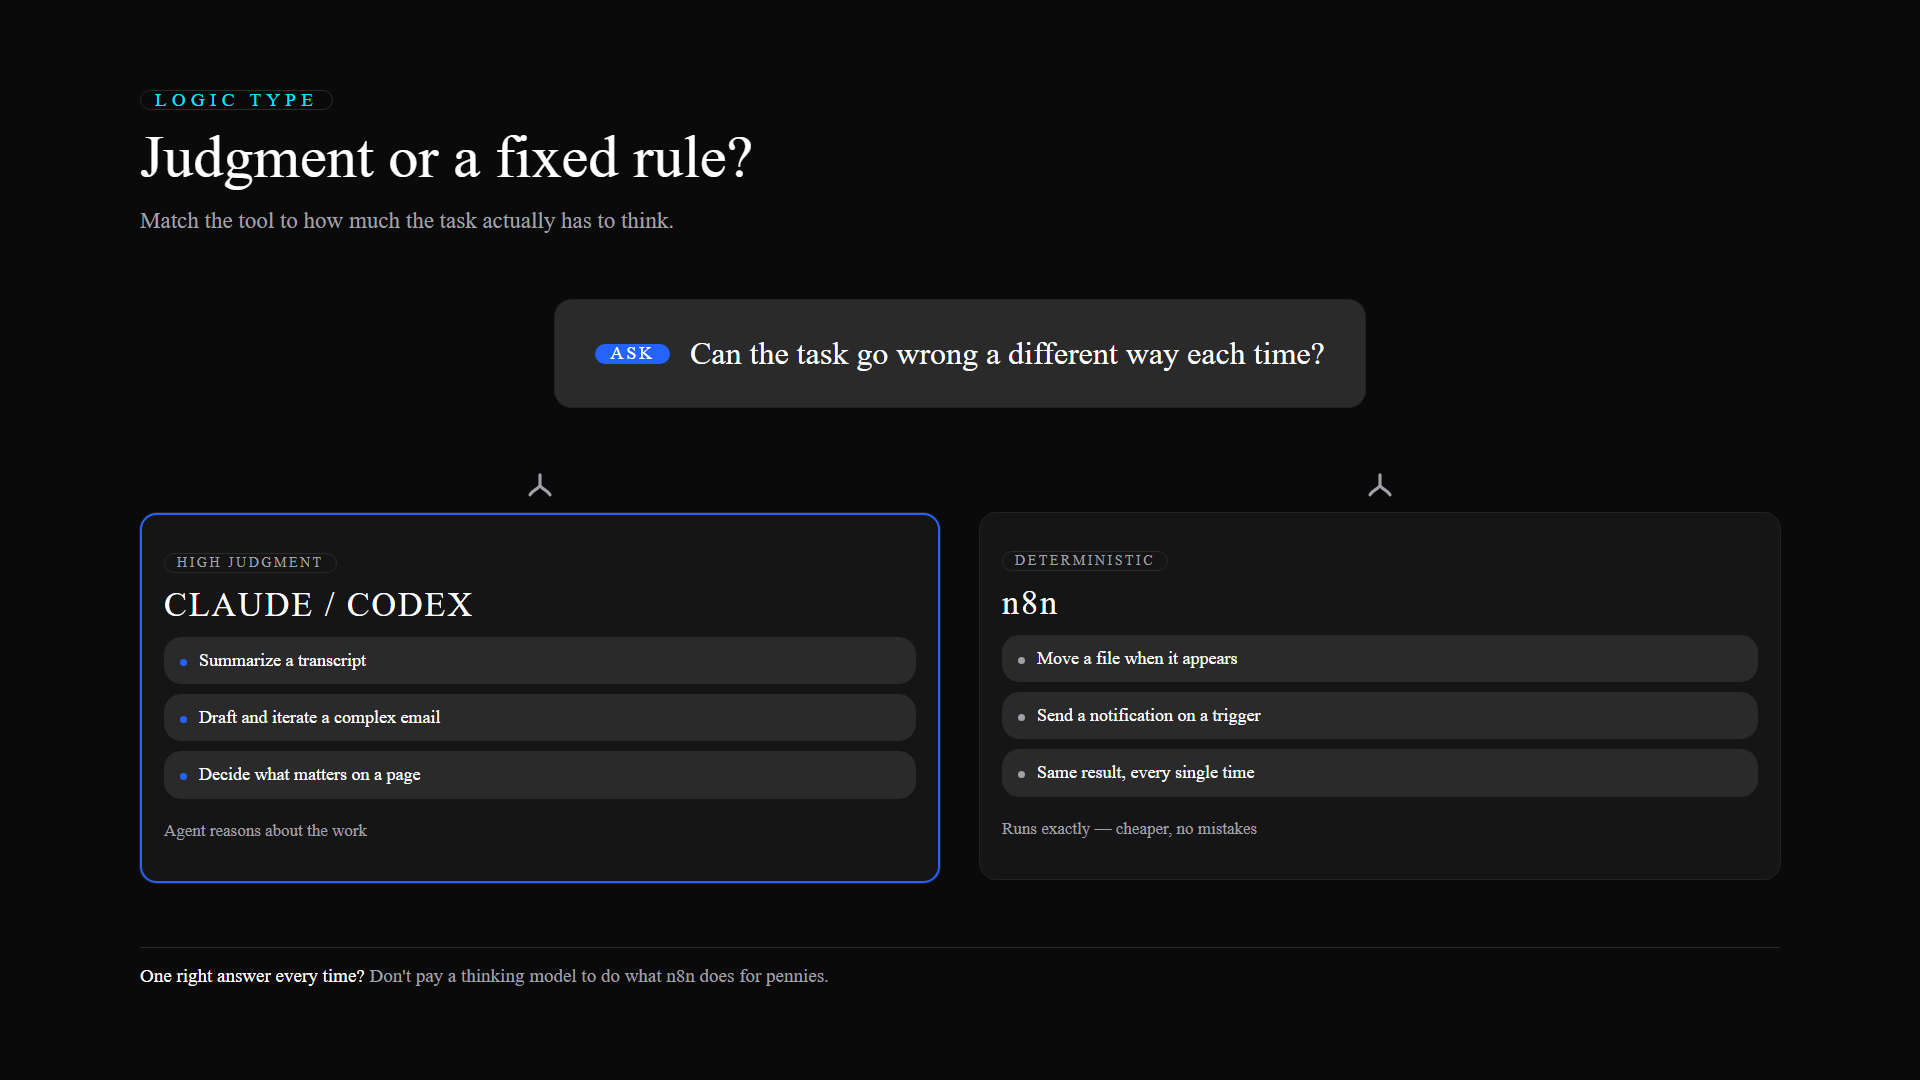Click the blue ASK badge
The width and height of the screenshot is (1920, 1080).
[x=632, y=354]
